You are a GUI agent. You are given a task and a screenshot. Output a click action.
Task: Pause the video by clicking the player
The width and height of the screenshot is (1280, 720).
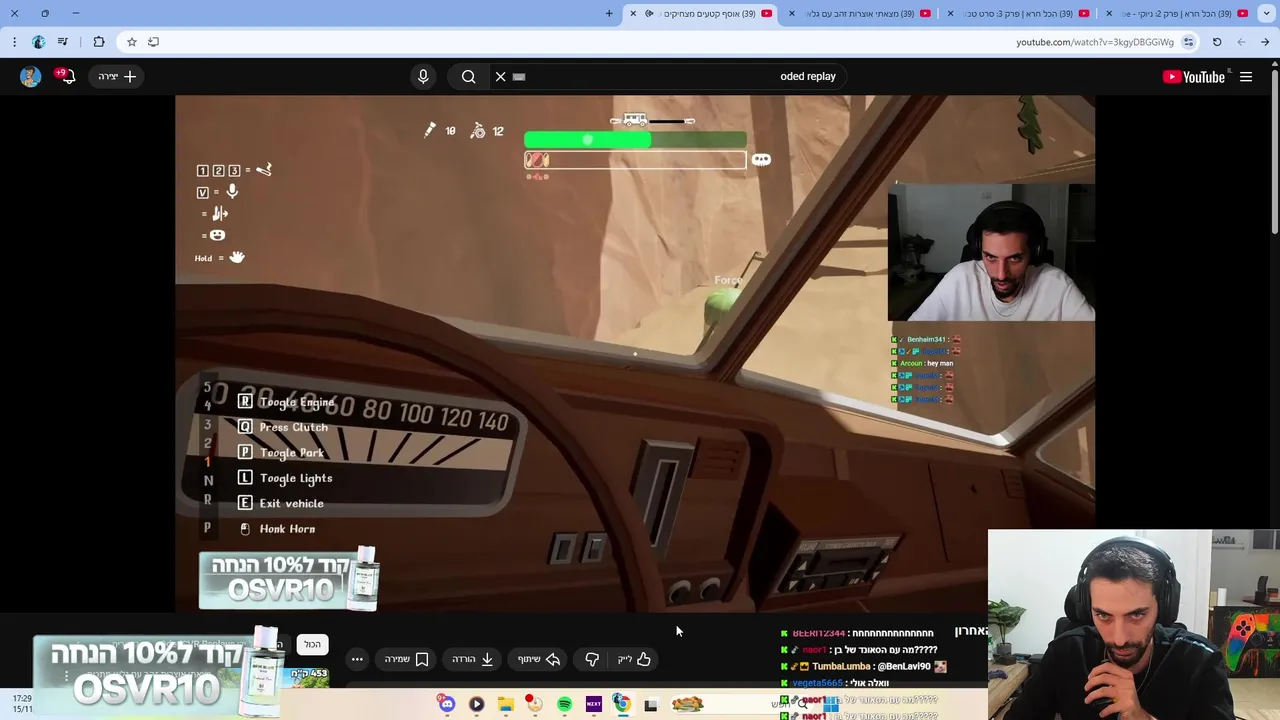tap(635, 352)
